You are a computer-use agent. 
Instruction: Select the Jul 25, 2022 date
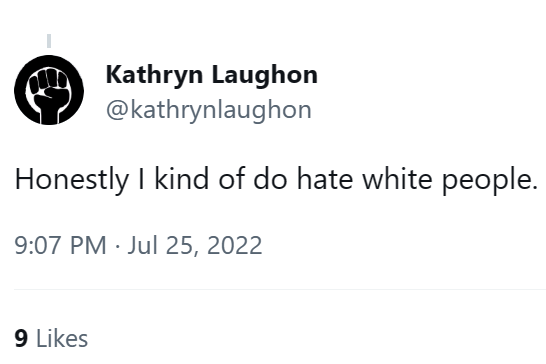[x=195, y=246]
